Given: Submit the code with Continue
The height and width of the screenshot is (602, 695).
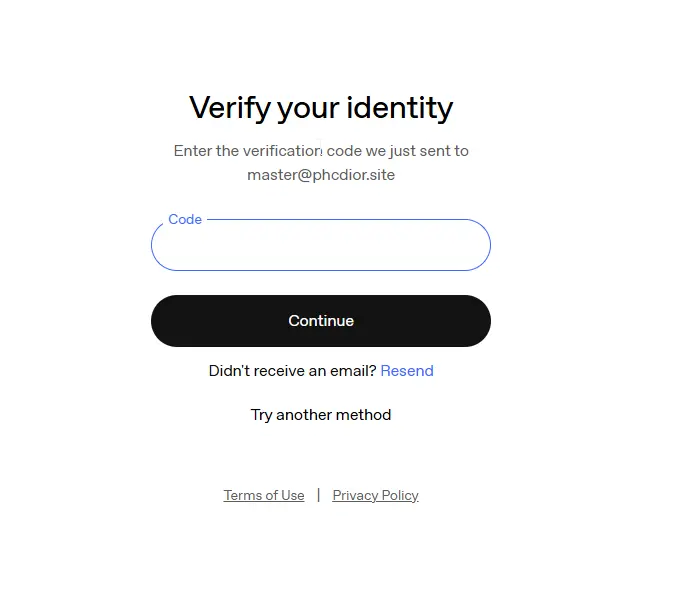Looking at the screenshot, I should 320,321.
